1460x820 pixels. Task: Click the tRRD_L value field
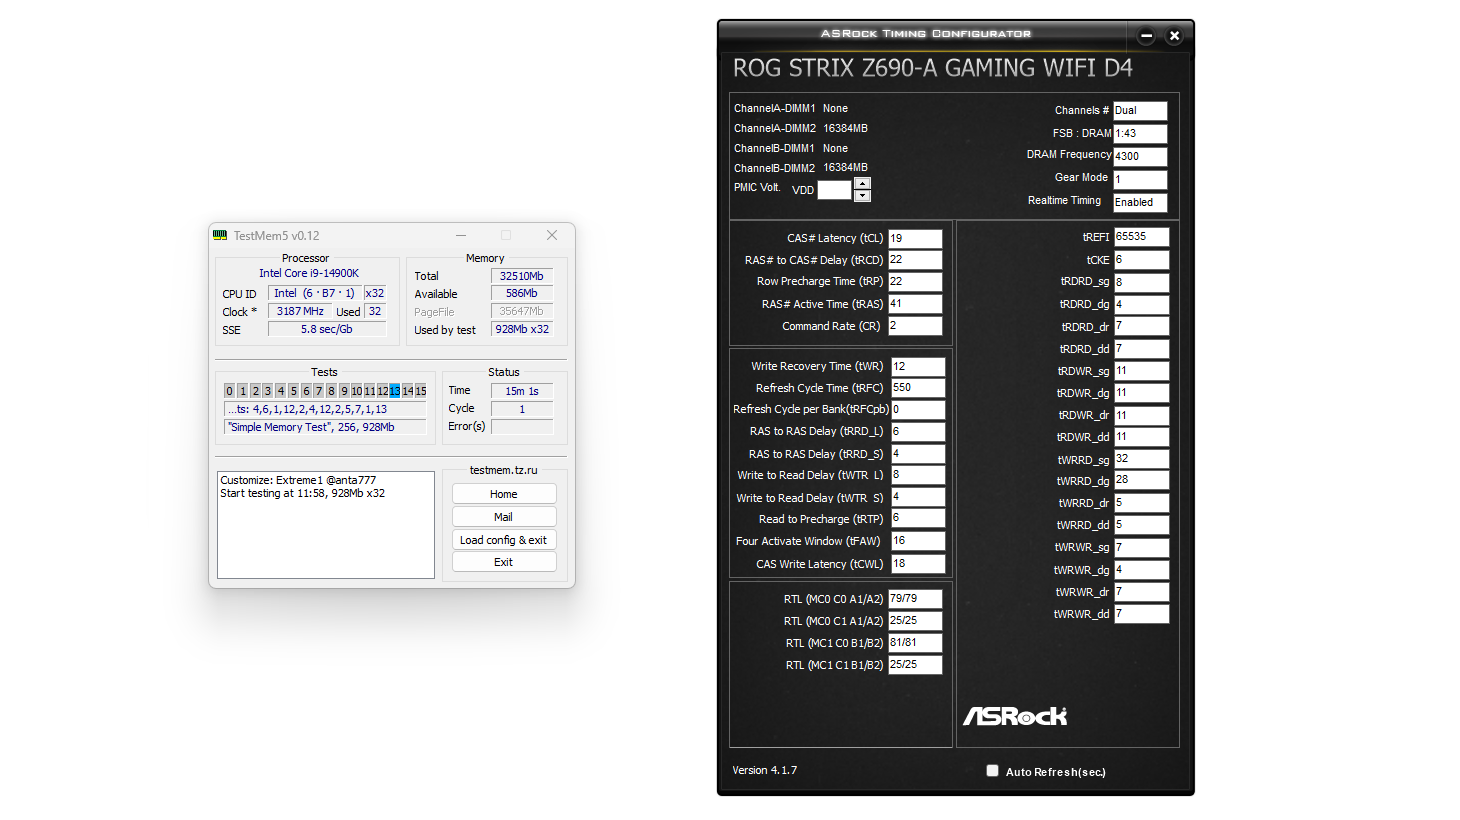pos(918,432)
